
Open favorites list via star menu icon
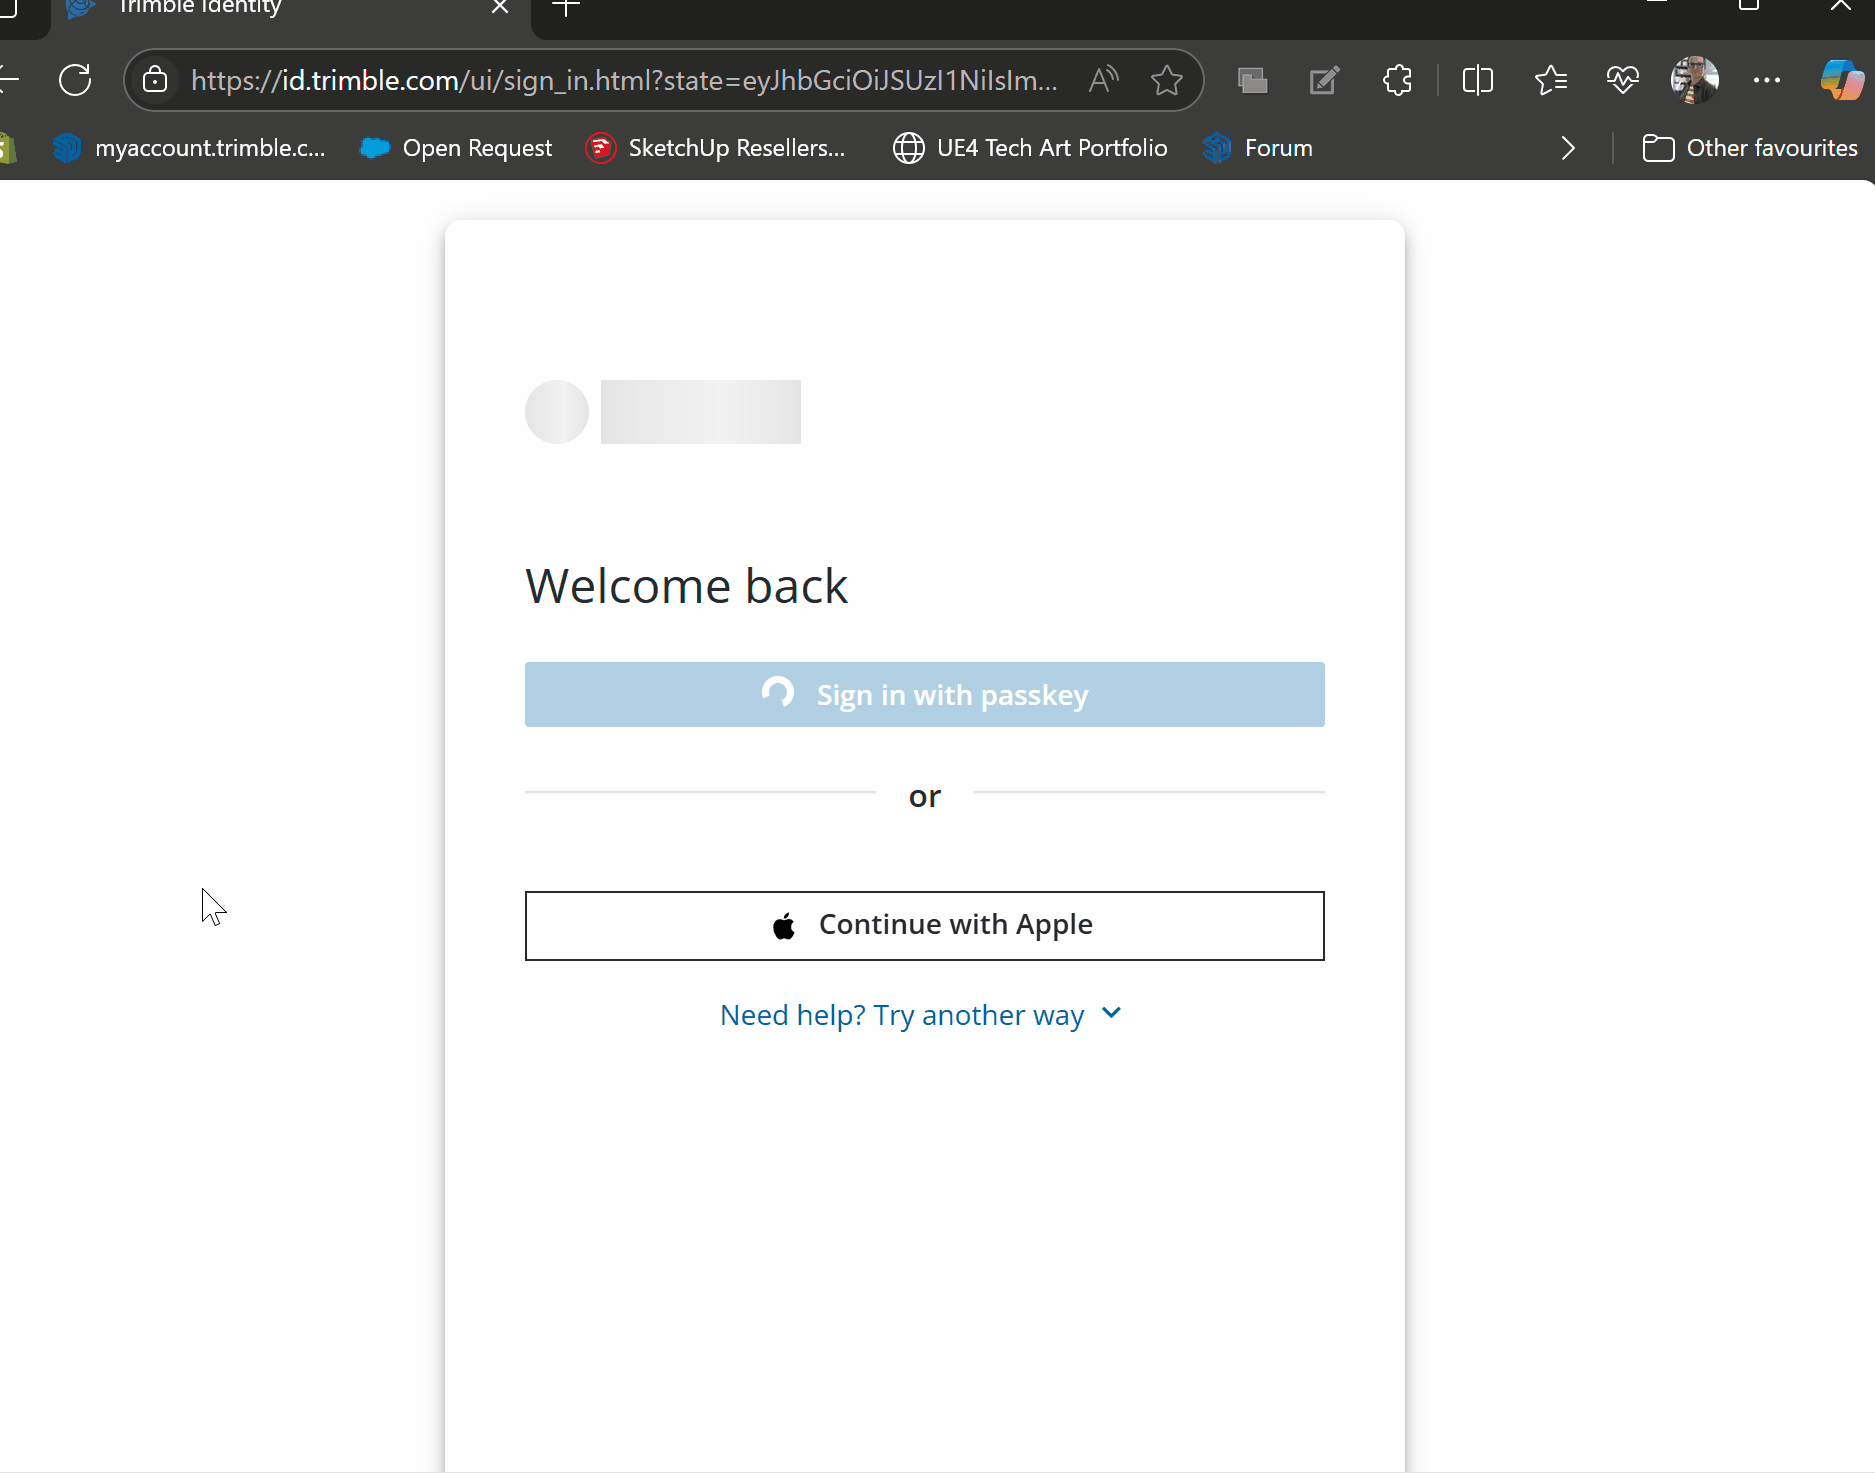(x=1550, y=80)
